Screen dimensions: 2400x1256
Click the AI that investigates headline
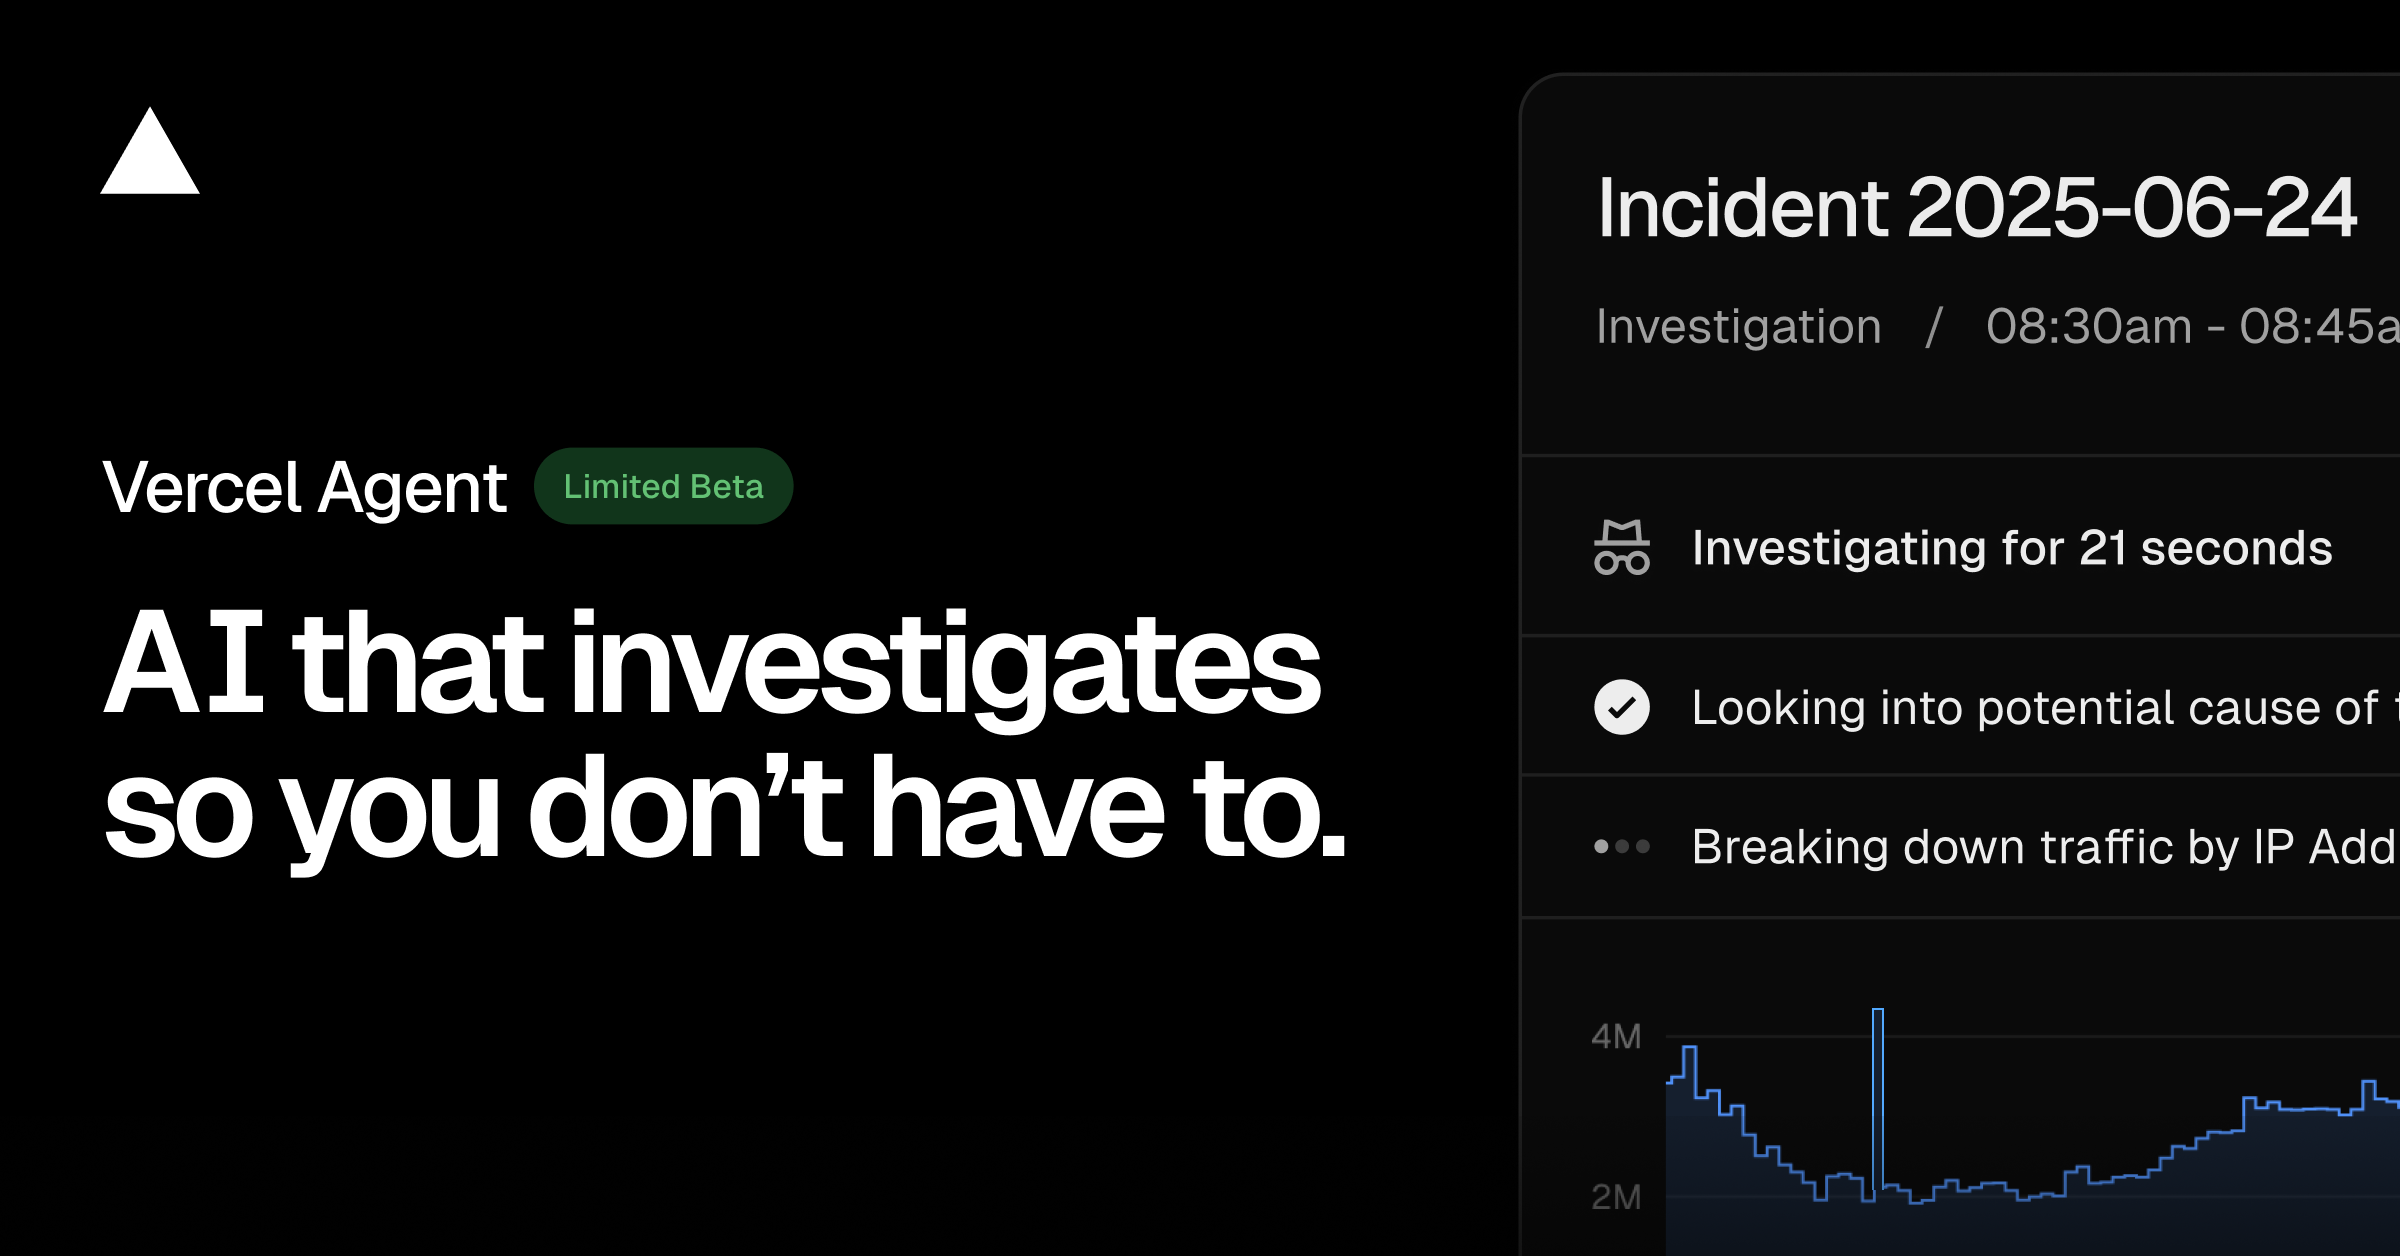[712, 665]
